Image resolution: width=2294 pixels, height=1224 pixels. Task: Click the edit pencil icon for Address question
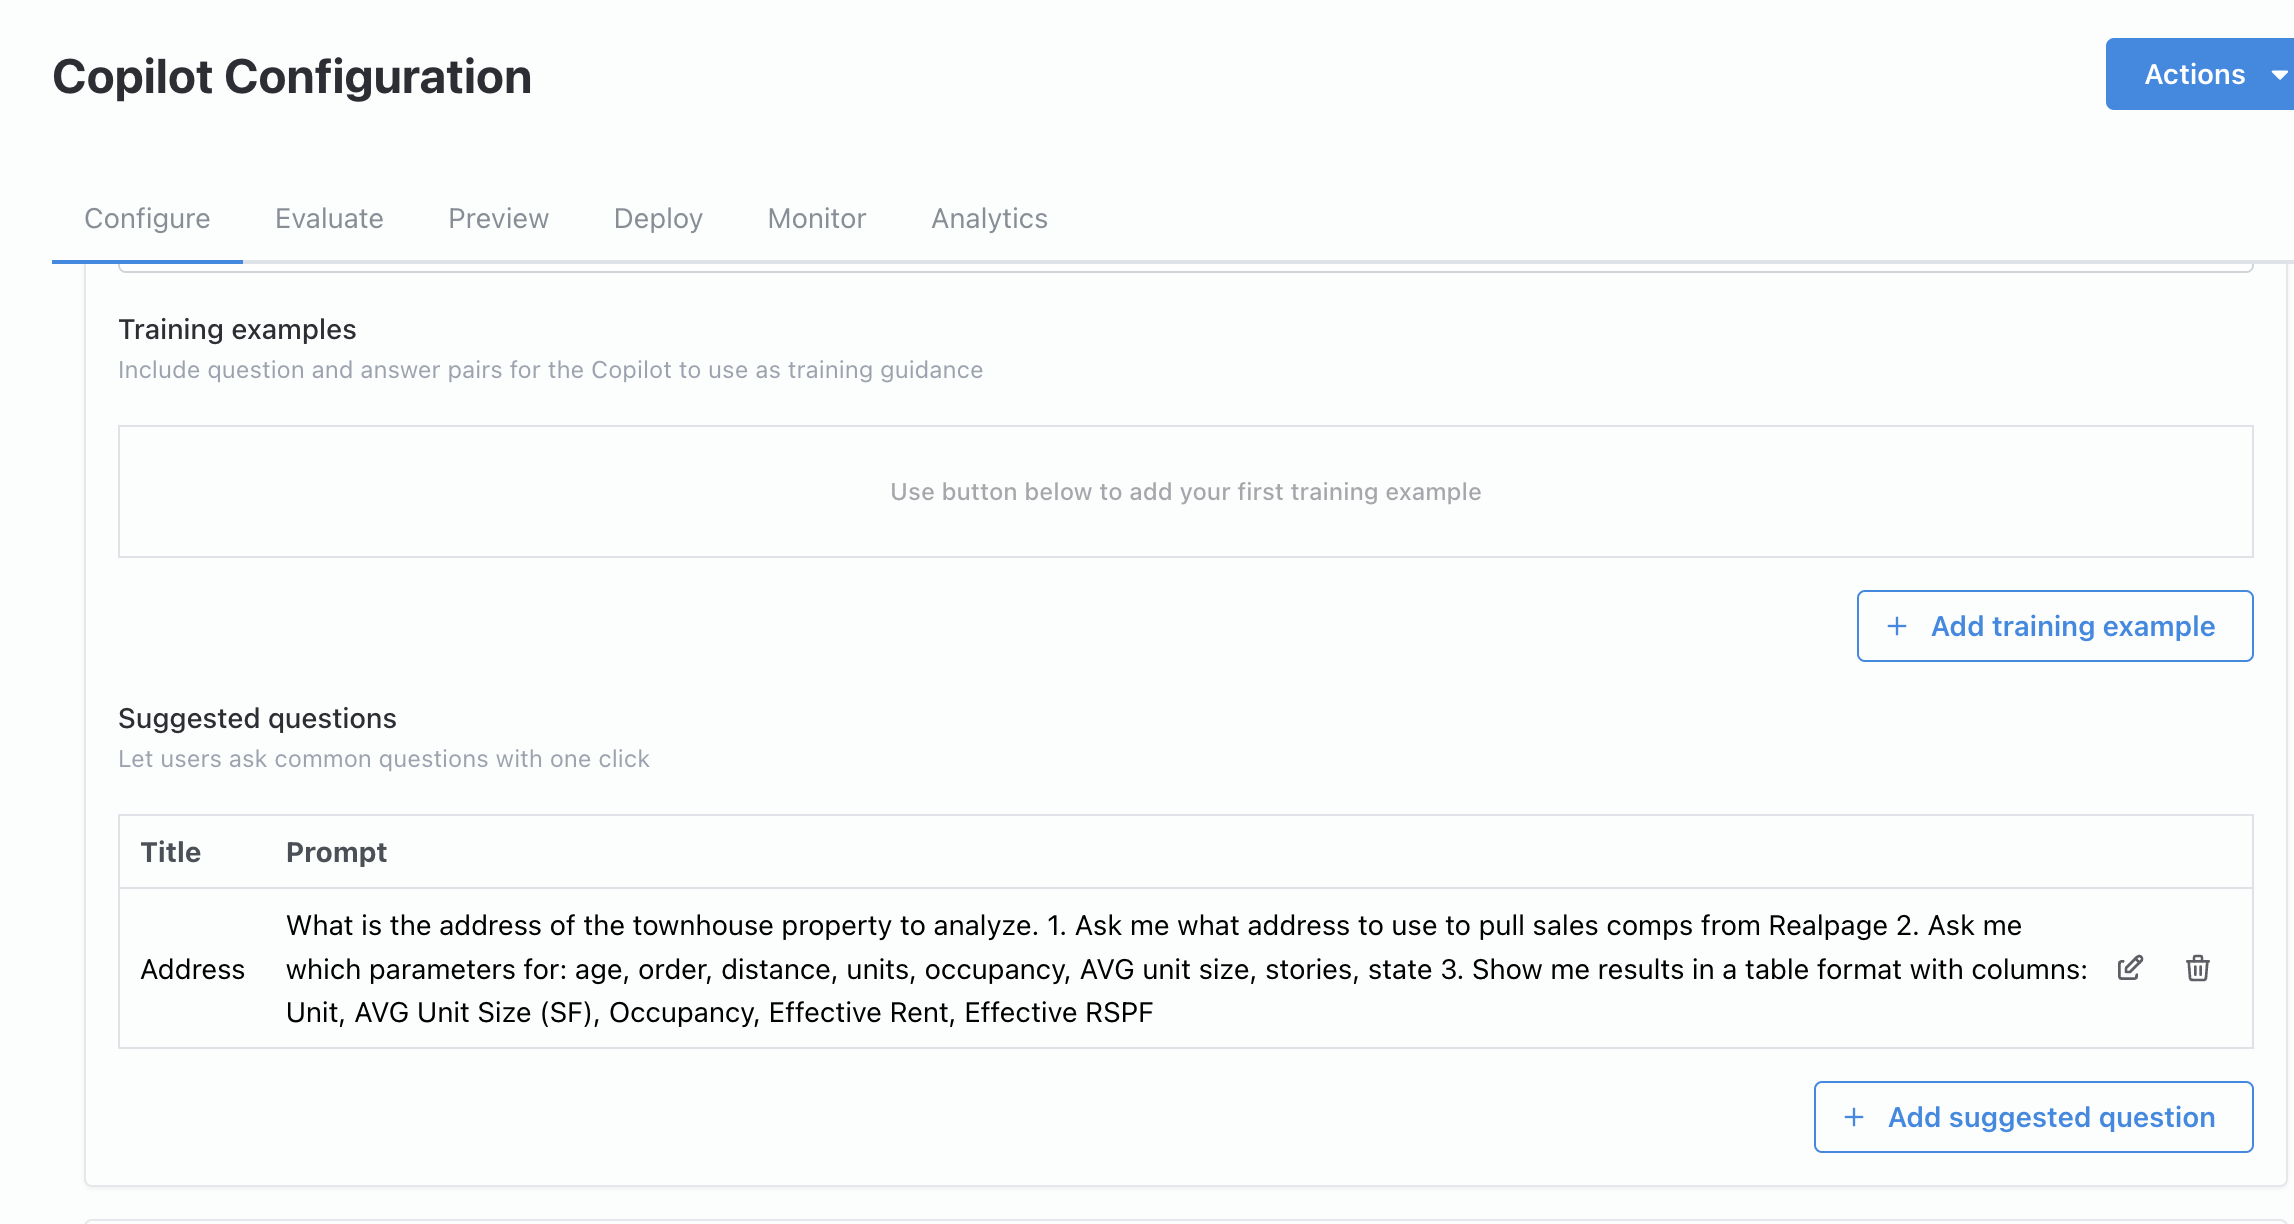tap(2130, 968)
